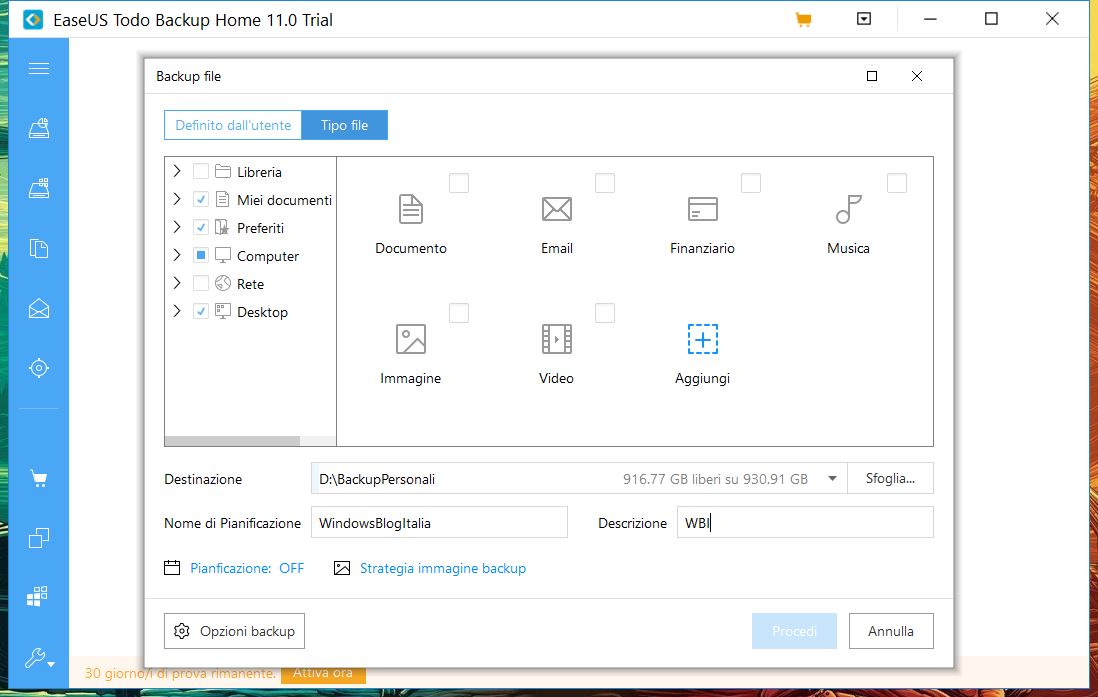Uncheck the Preferiti checkbox
Viewport: 1098px width, 697px height.
pos(200,228)
